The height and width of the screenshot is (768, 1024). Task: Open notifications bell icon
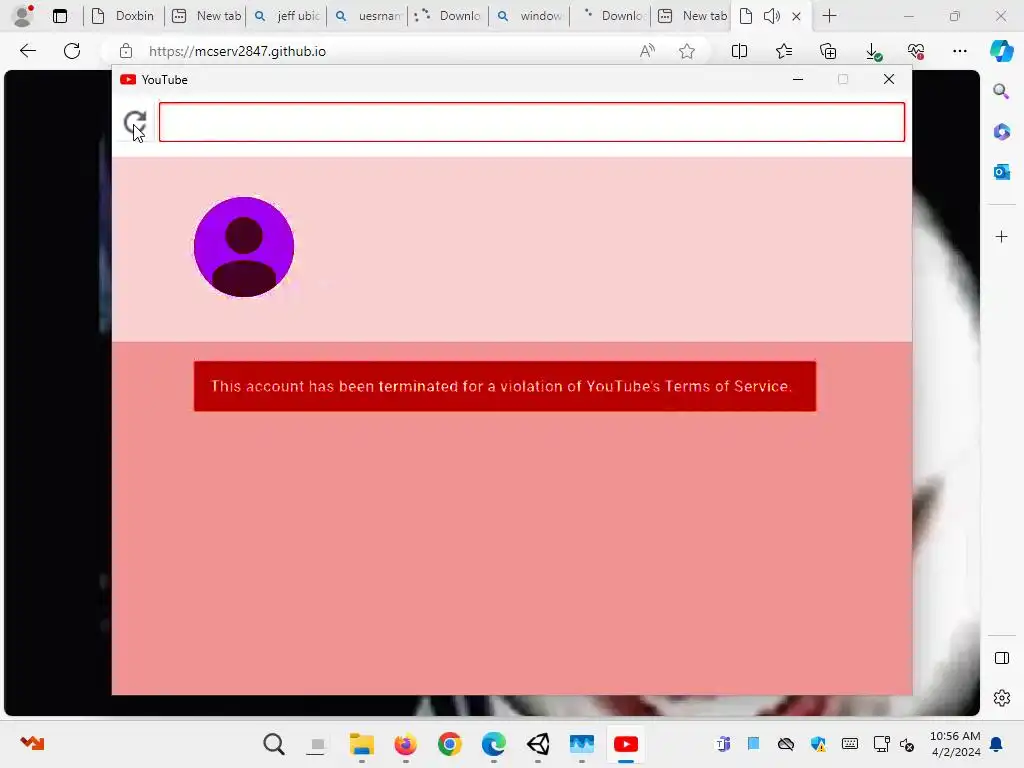tap(996, 744)
